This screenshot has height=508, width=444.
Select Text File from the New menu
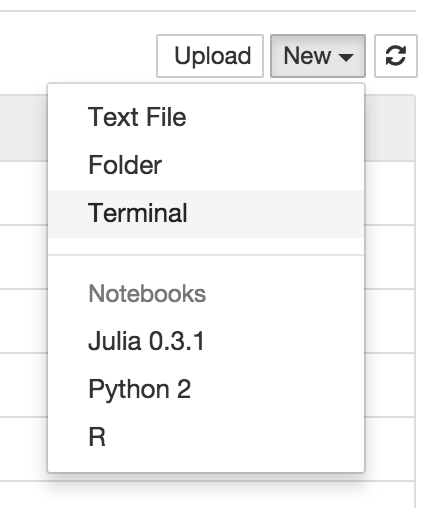206,117
